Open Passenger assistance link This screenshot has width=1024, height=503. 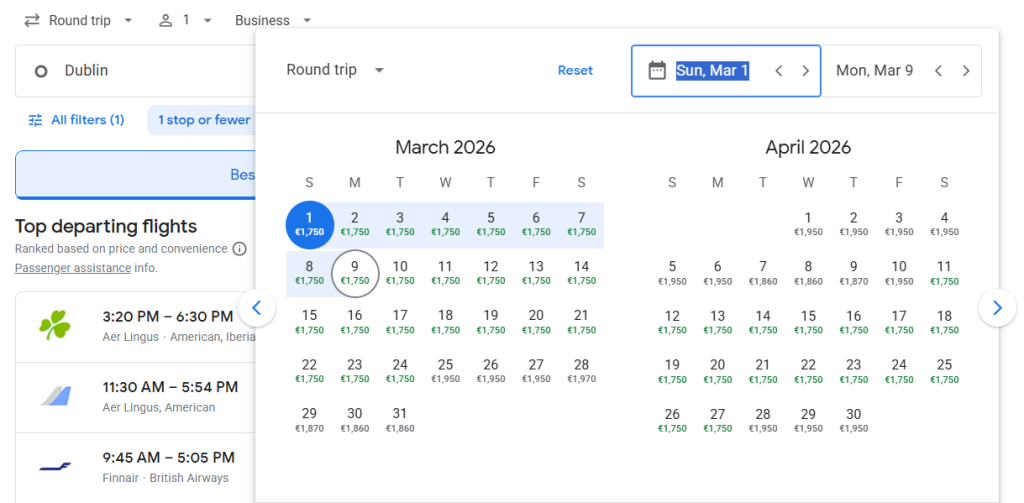(x=73, y=268)
